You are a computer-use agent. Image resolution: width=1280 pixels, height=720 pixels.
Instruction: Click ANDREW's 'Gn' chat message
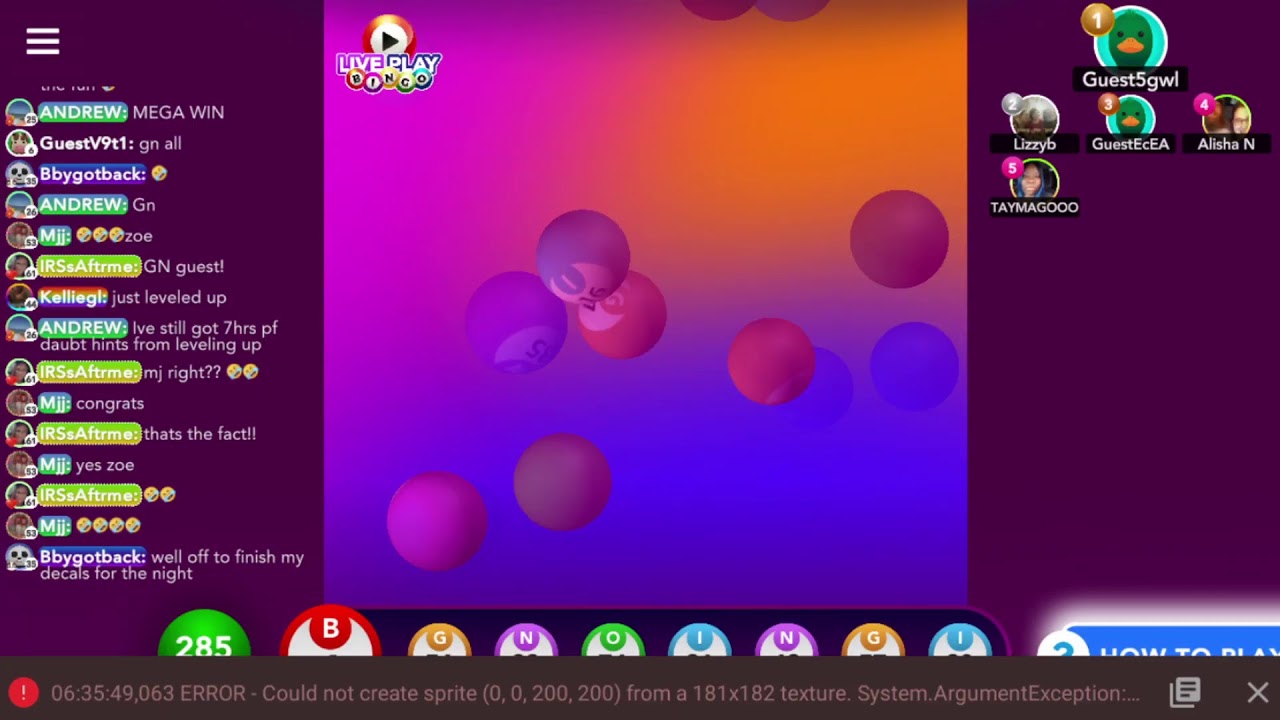(x=144, y=204)
